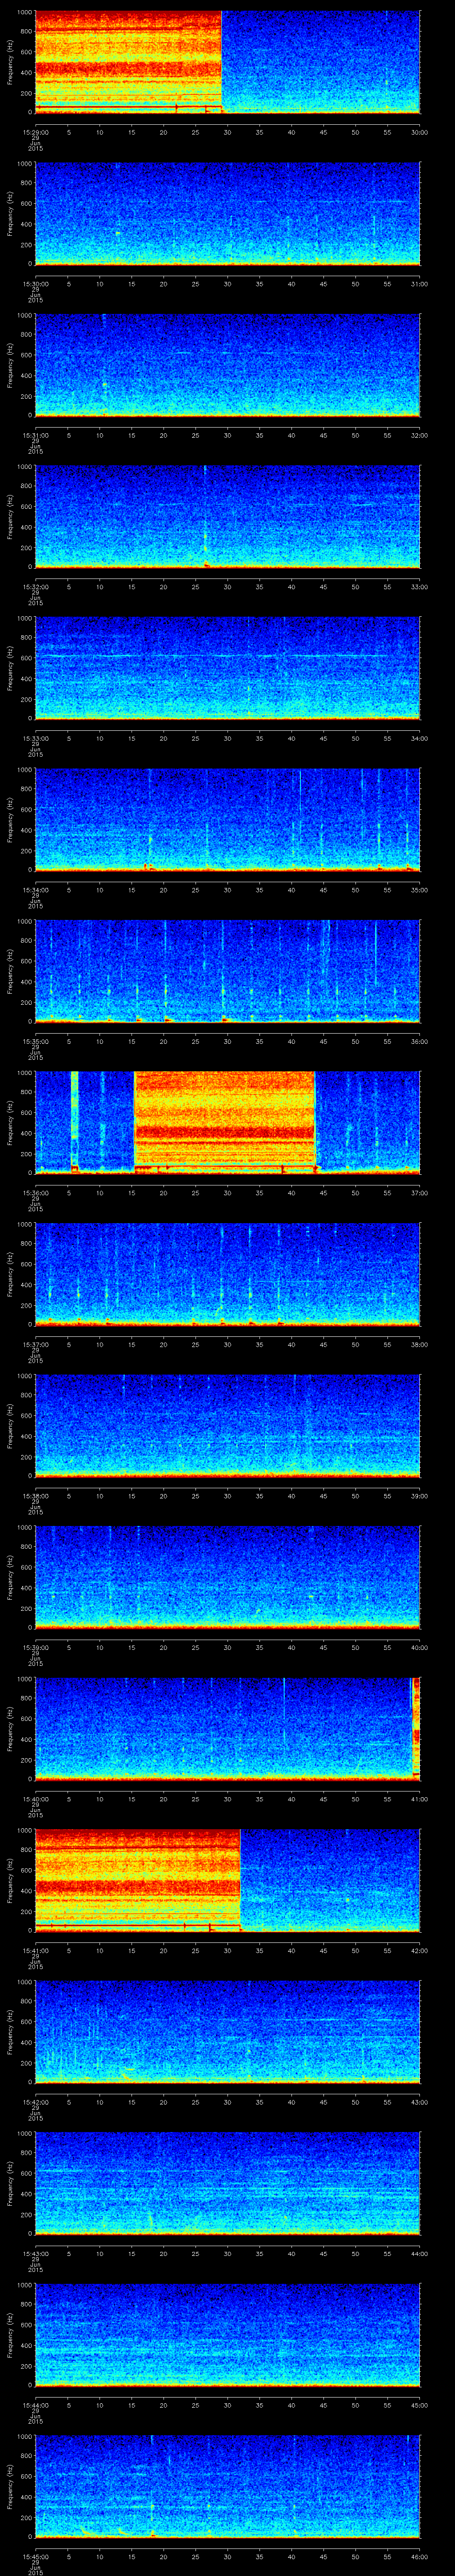
Task: Click the 34:00 end-of-axis time label
Action: [x=419, y=738]
